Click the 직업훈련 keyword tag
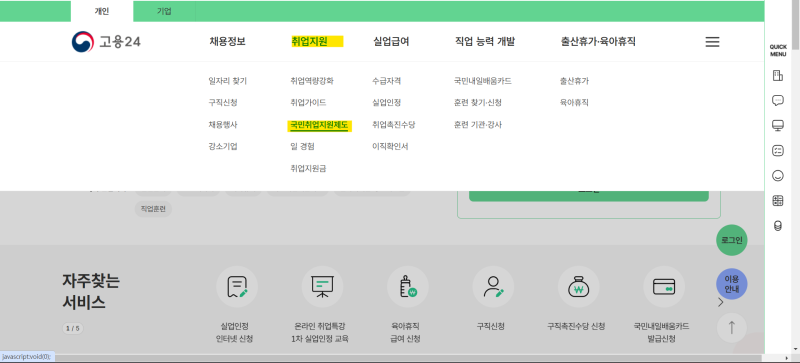Viewport: 800px width, 363px height. [x=154, y=209]
